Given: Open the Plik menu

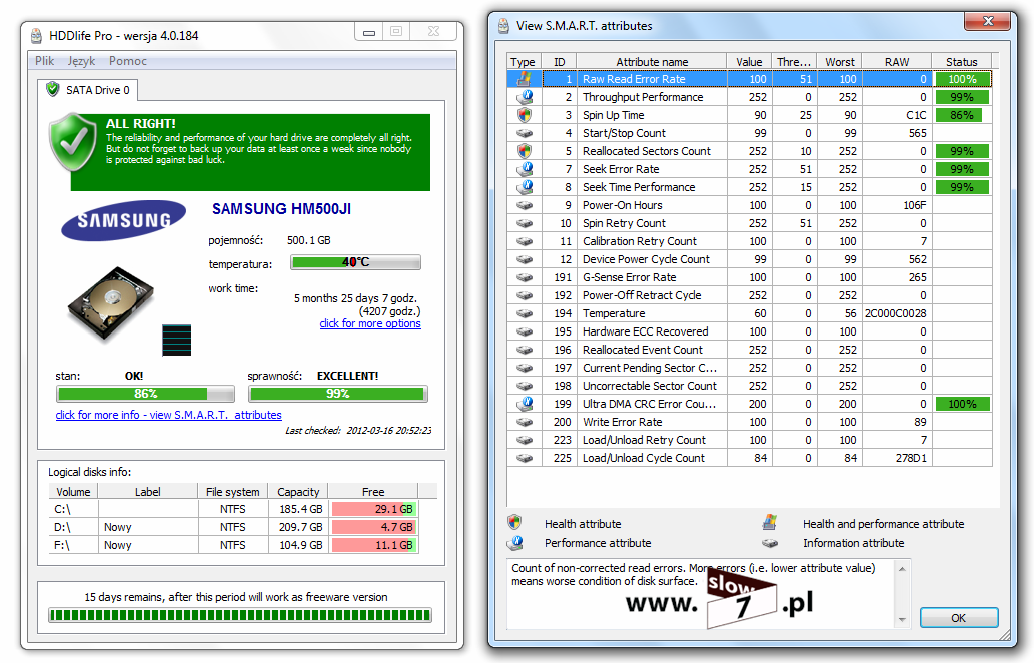Looking at the screenshot, I should pos(44,61).
